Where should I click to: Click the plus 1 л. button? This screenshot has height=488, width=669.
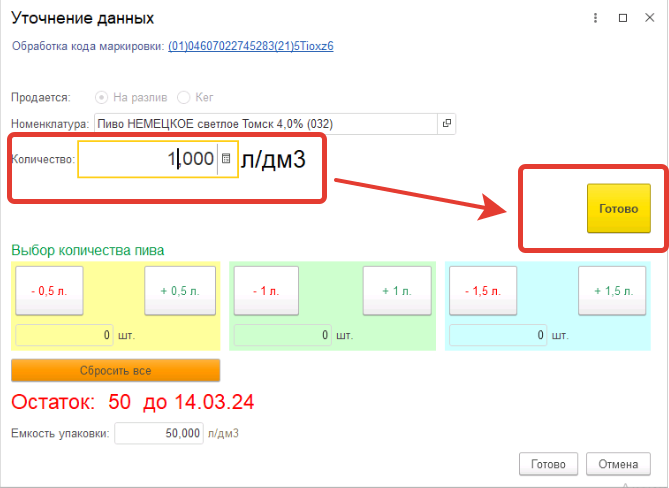(x=397, y=291)
